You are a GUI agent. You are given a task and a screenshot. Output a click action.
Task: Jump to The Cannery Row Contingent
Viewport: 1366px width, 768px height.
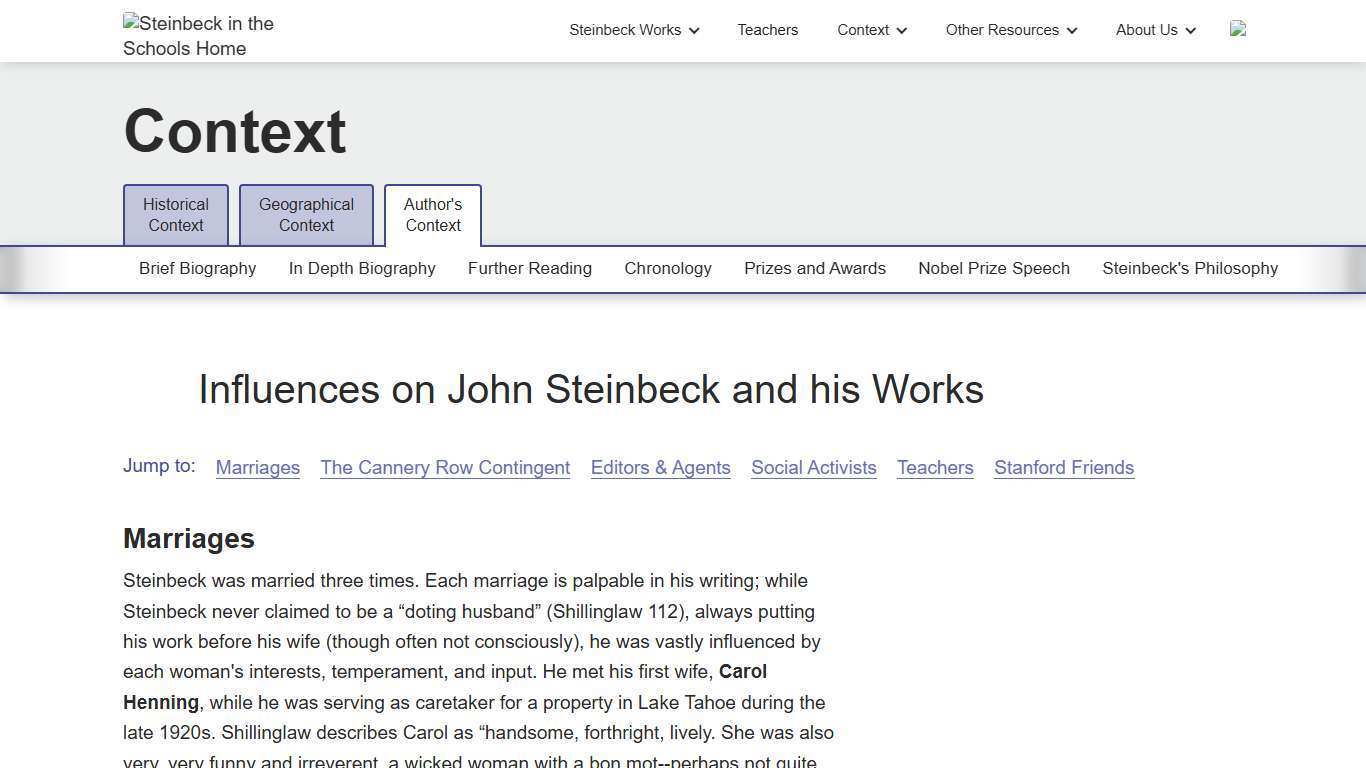[x=445, y=467]
